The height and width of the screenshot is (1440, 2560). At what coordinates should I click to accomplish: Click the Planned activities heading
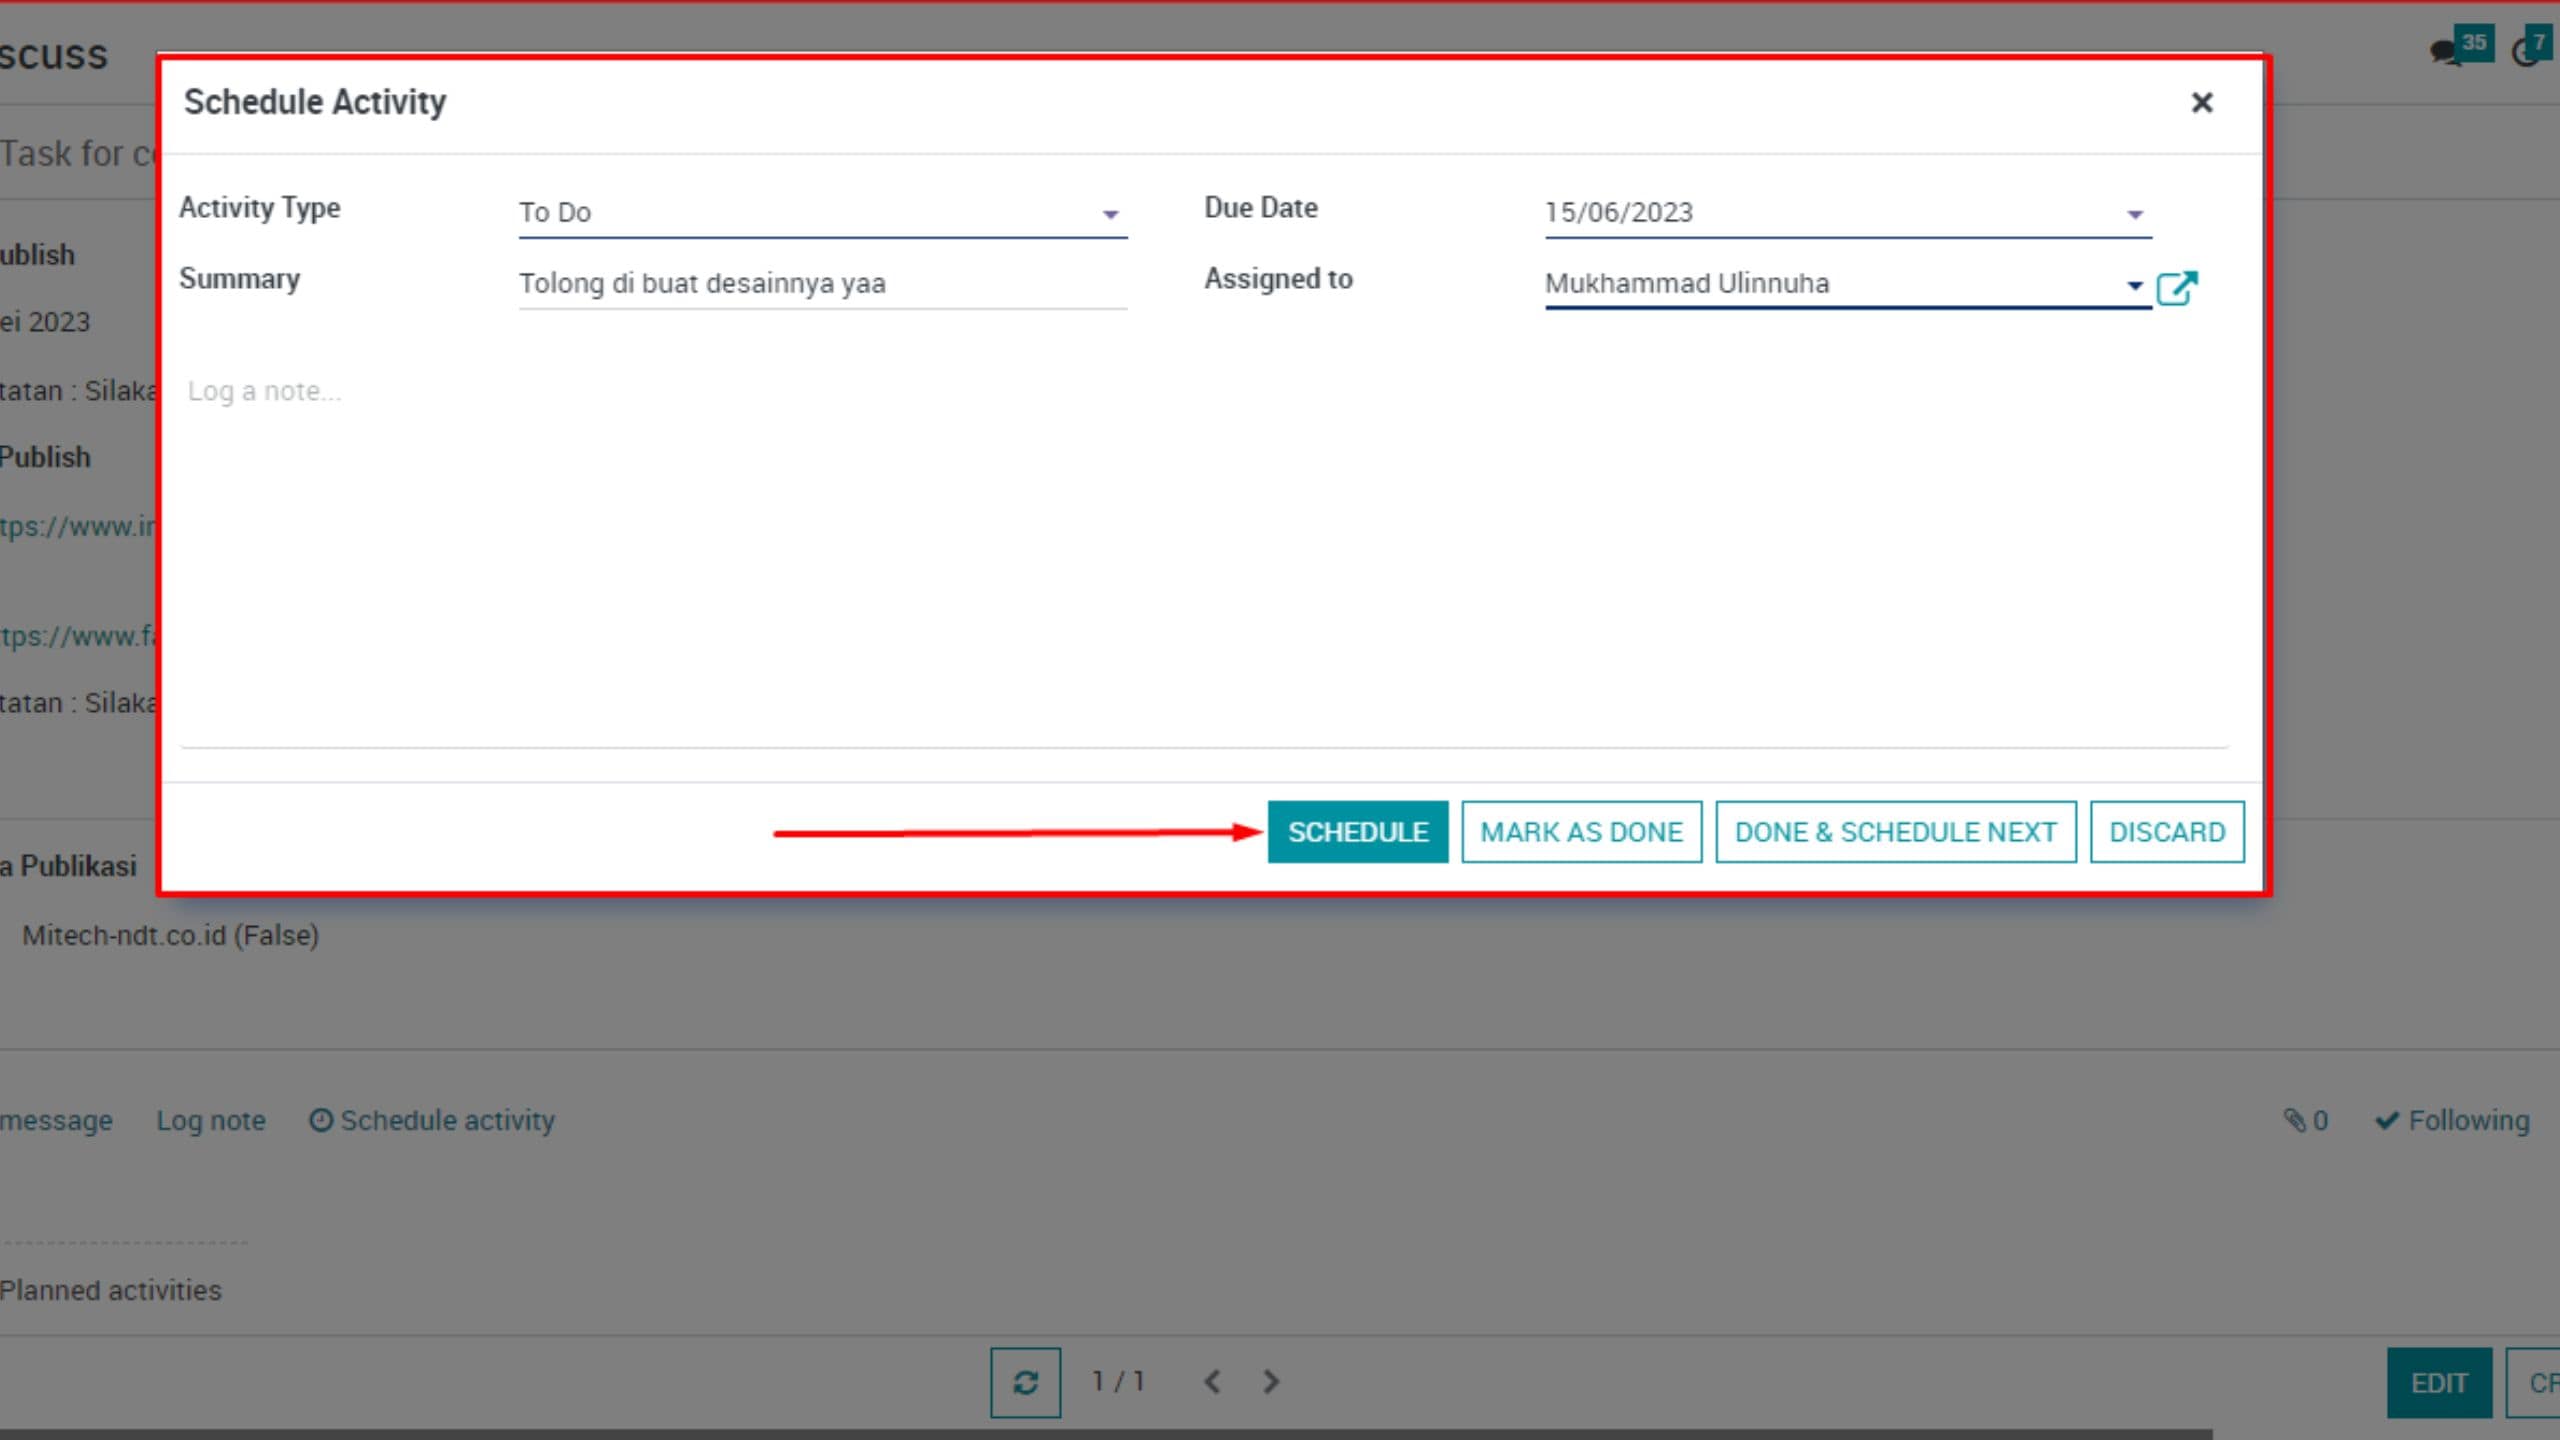(x=110, y=1290)
